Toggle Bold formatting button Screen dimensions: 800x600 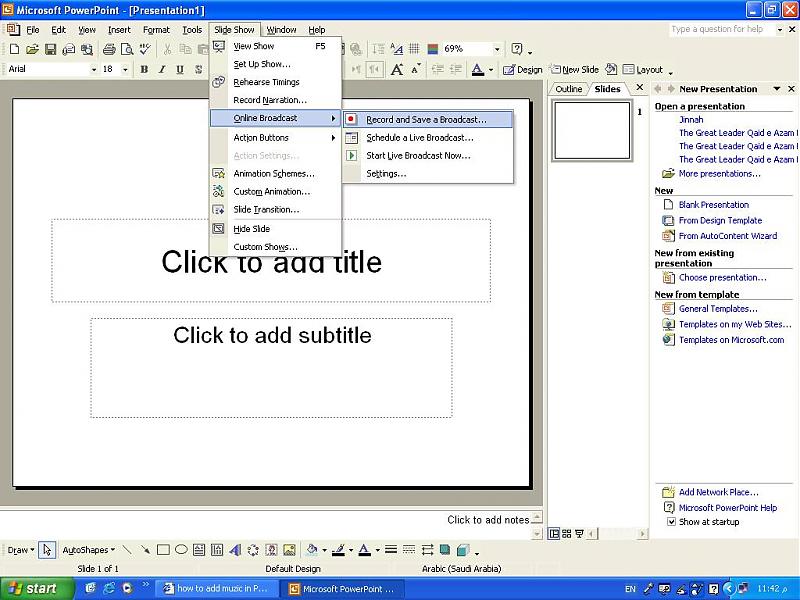pos(144,70)
